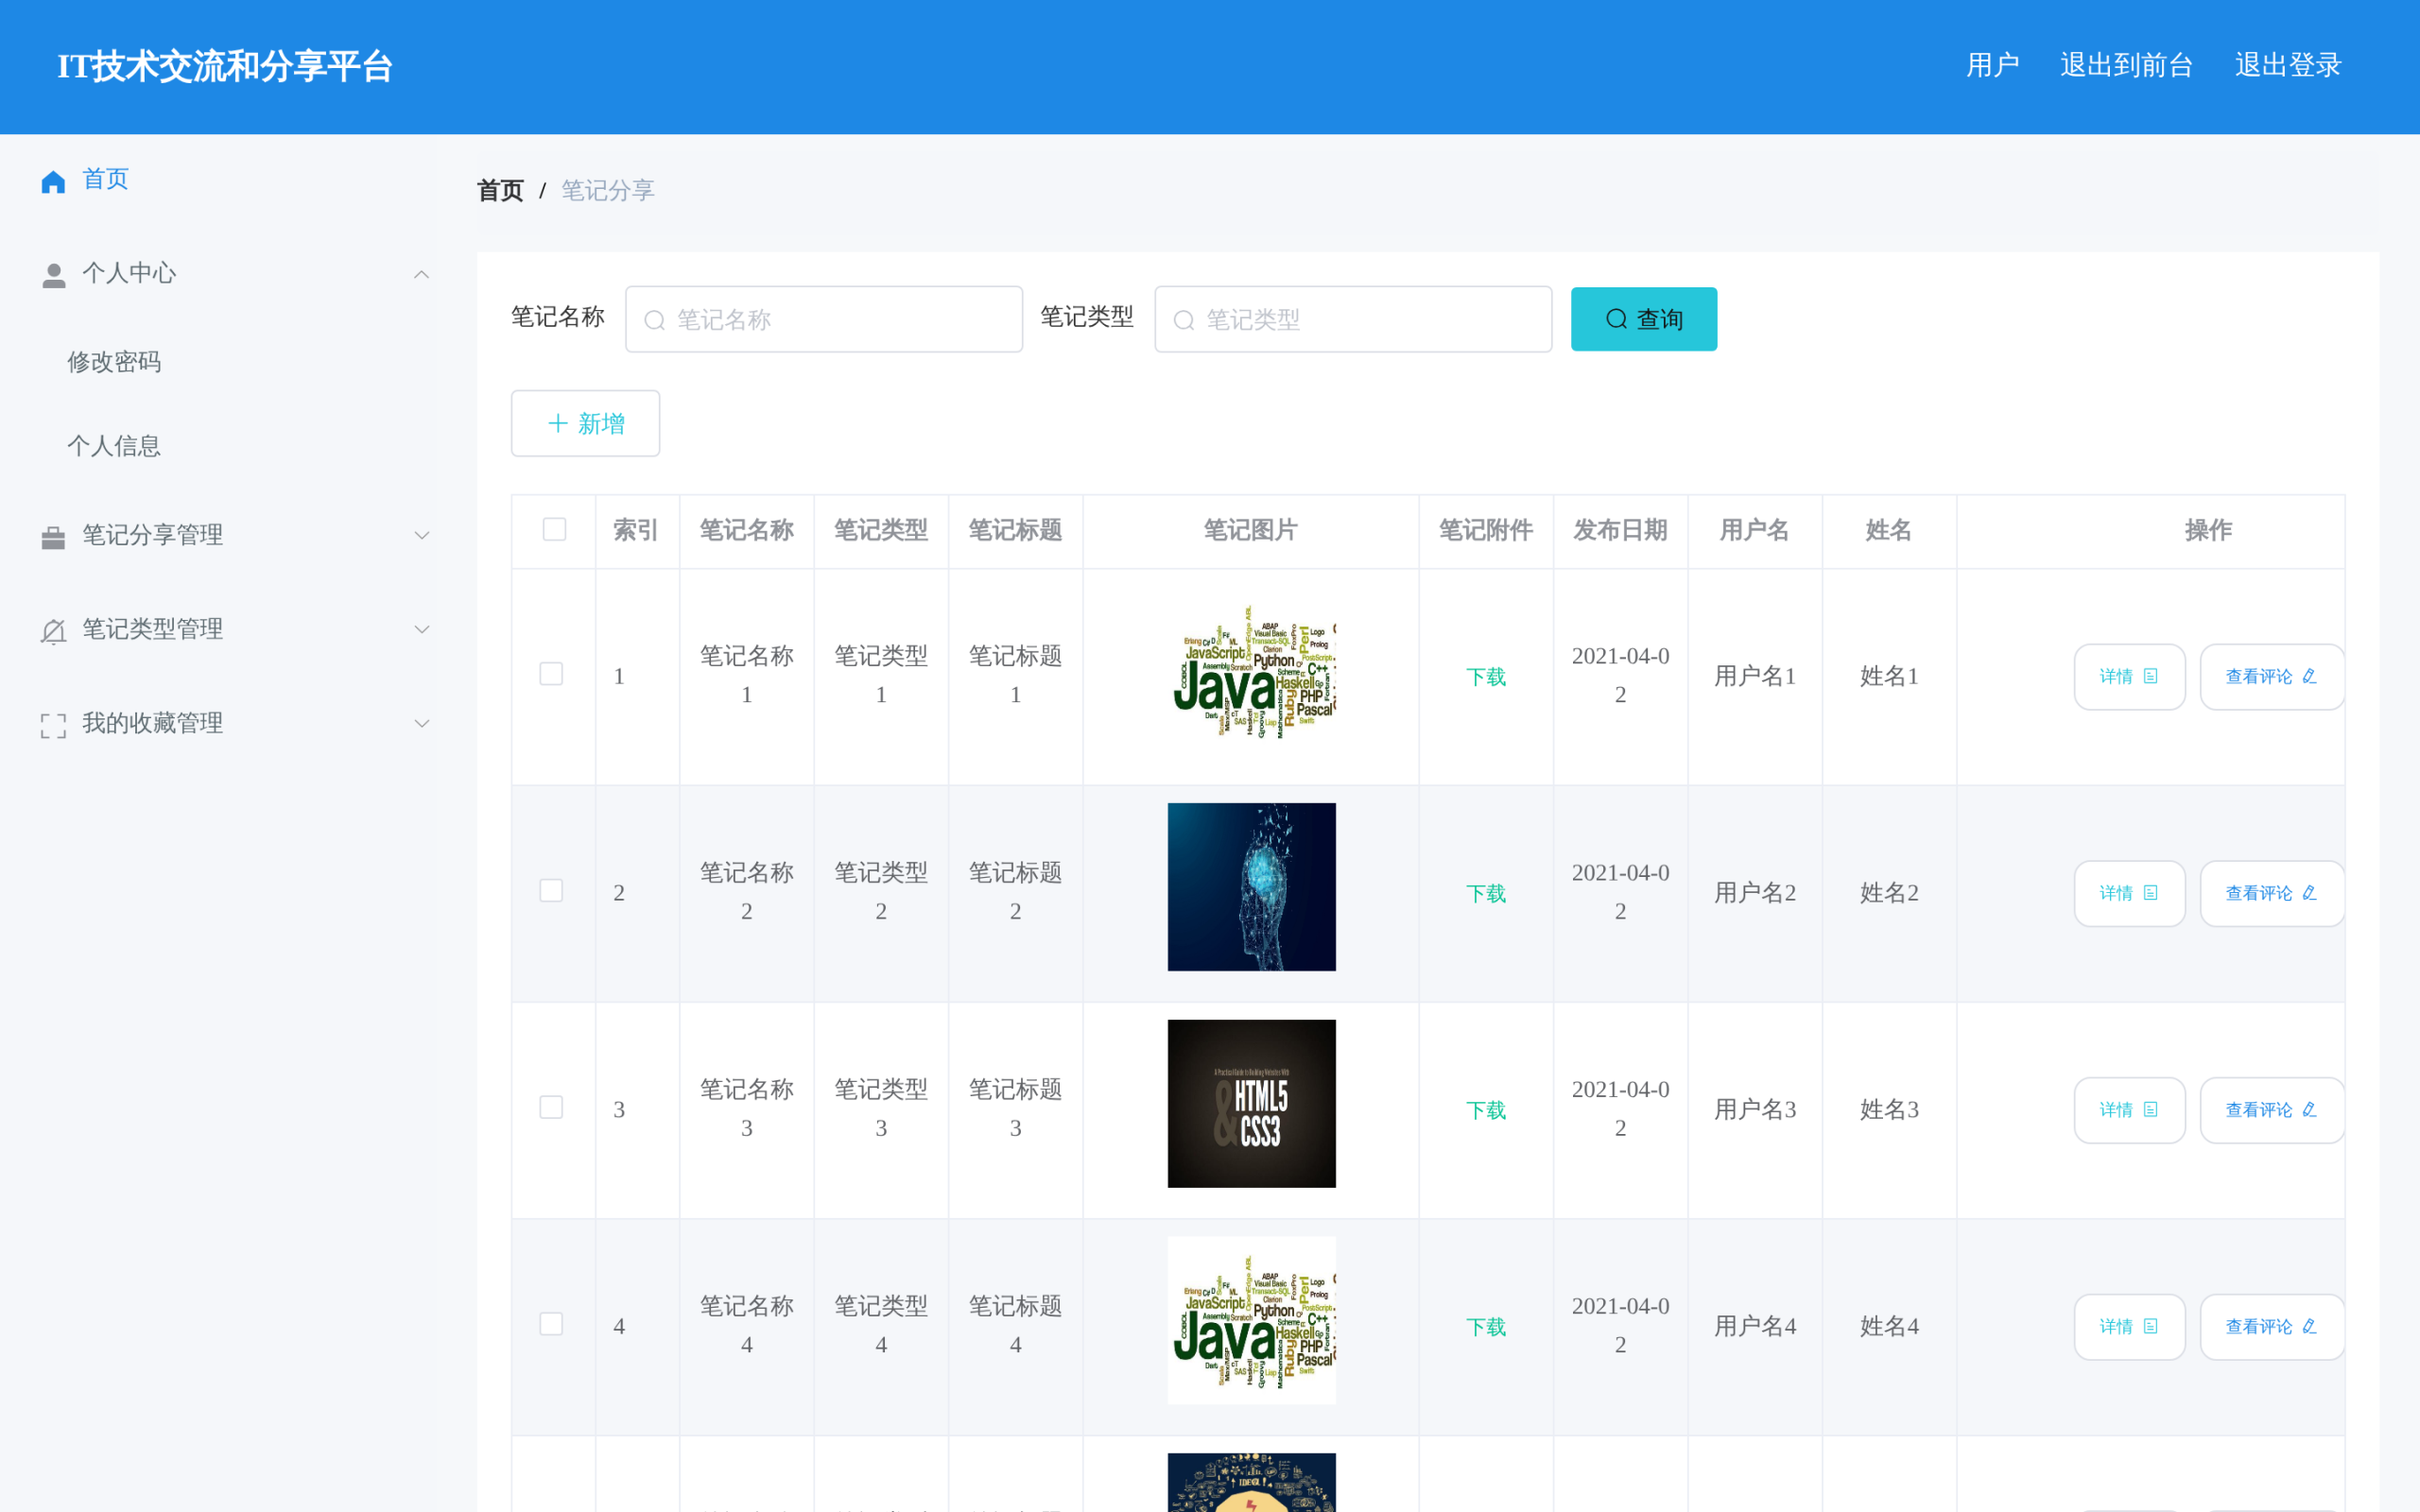The image size is (2420, 1512).
Task: Click the 首页 breadcrumb link
Action: (x=500, y=190)
